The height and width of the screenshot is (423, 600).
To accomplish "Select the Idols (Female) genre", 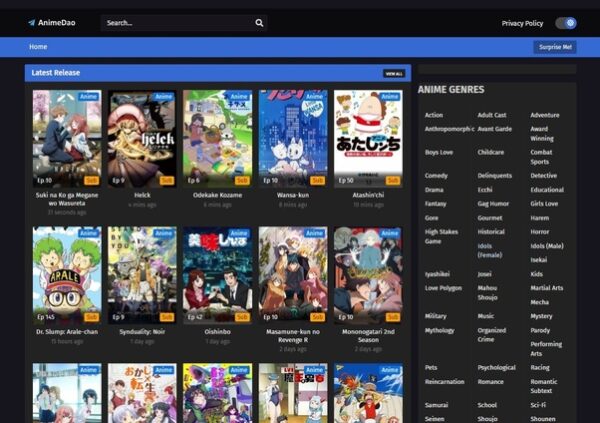I will pos(490,251).
